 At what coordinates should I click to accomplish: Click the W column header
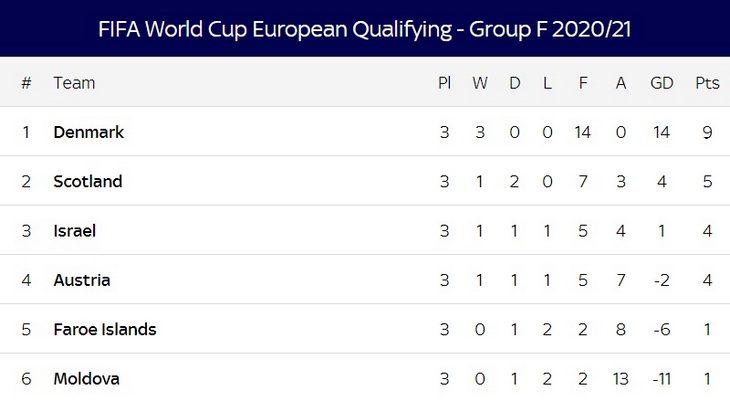(x=480, y=83)
